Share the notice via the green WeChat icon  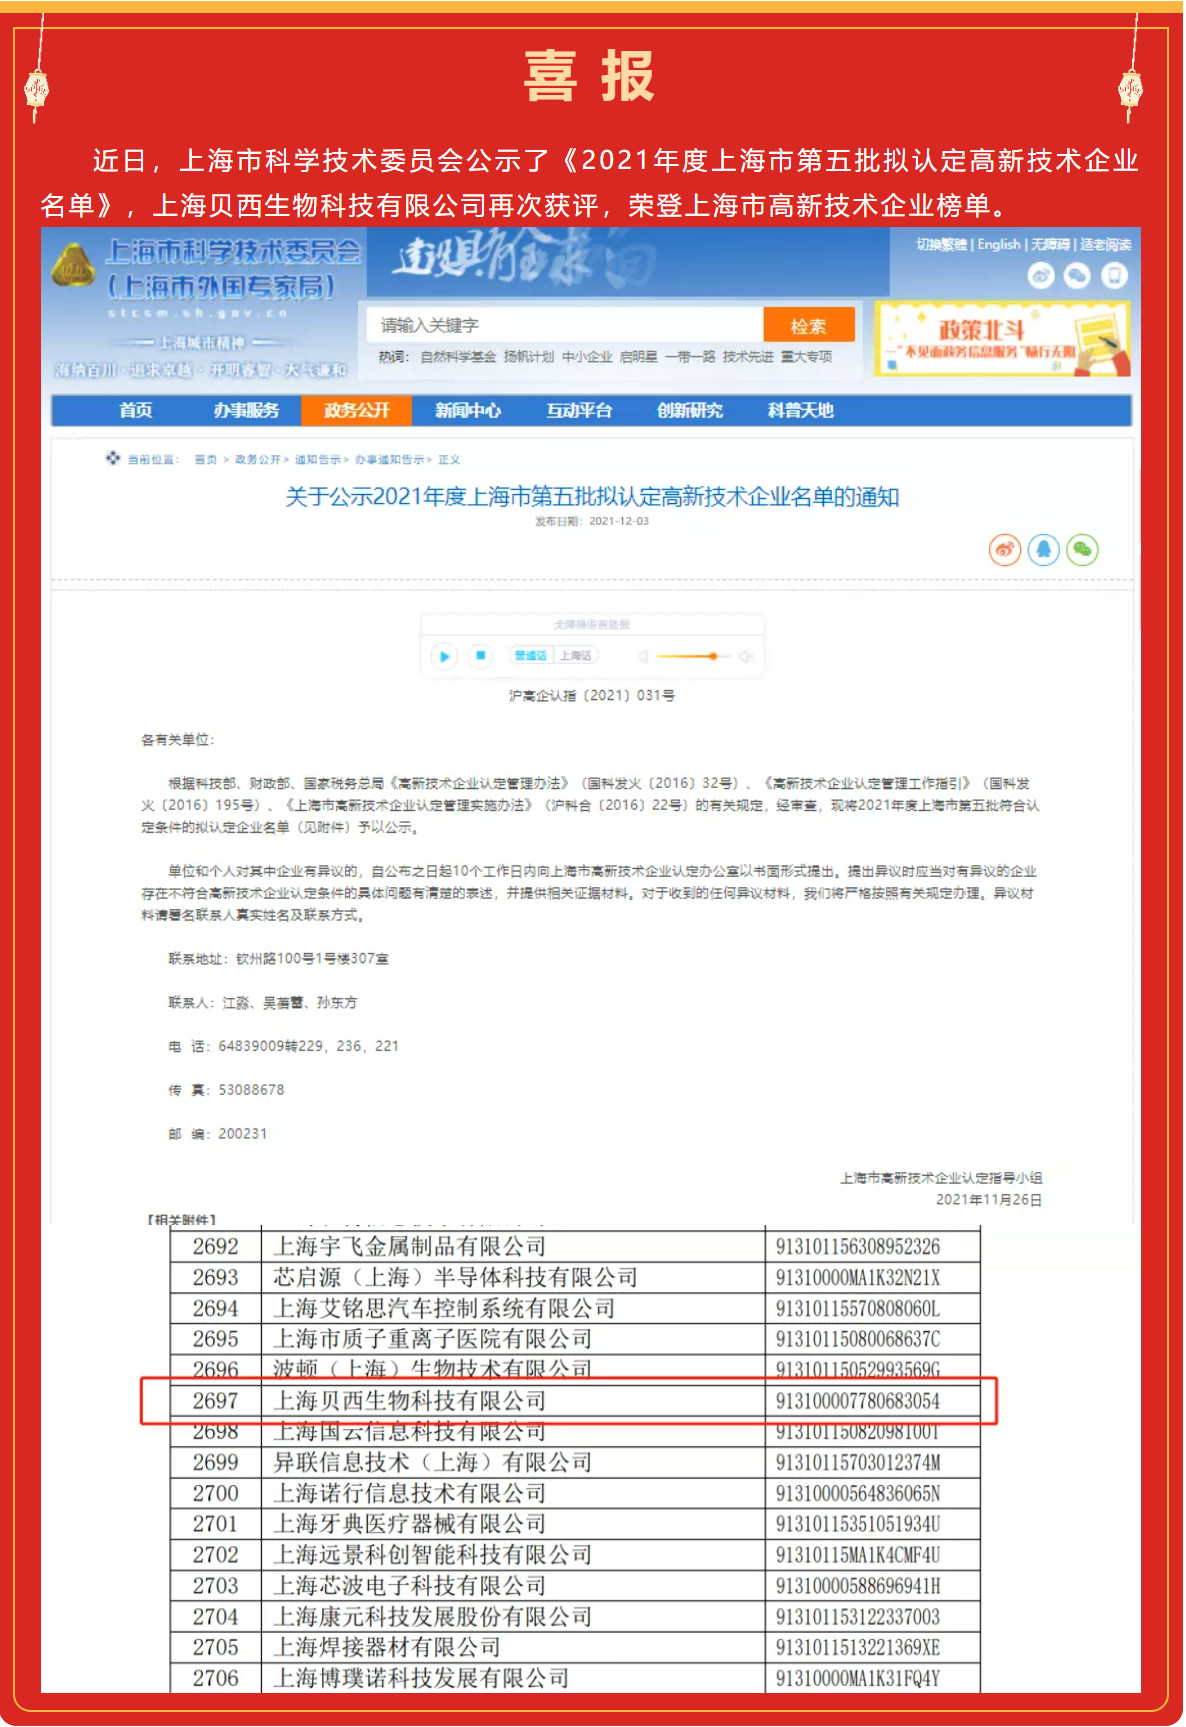pyautogui.click(x=1082, y=549)
